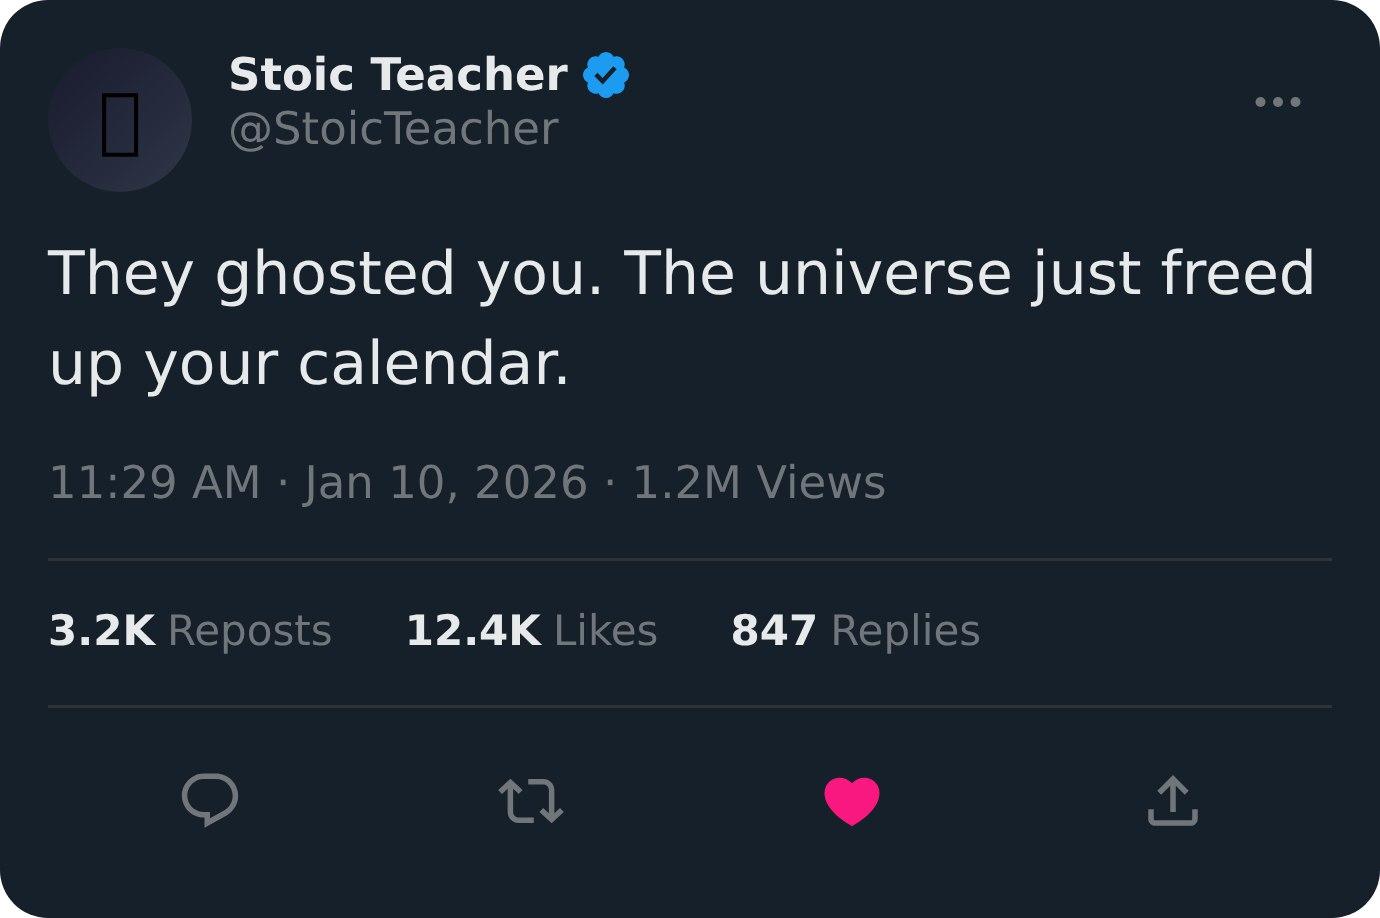Open the 847 Replies list
This screenshot has width=1380, height=918.
click(x=855, y=631)
